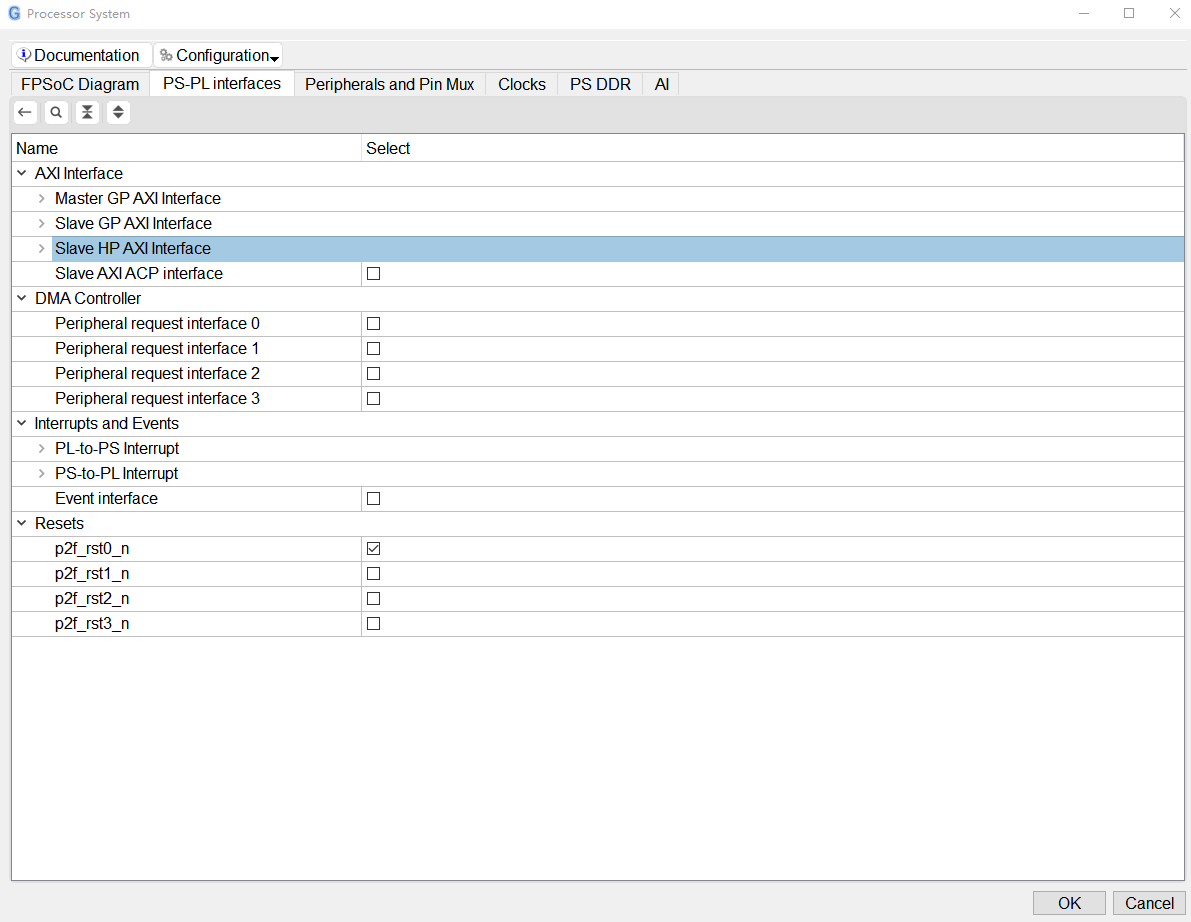Close the Processor System window
Screen dimensions: 1191x922
1174,13
